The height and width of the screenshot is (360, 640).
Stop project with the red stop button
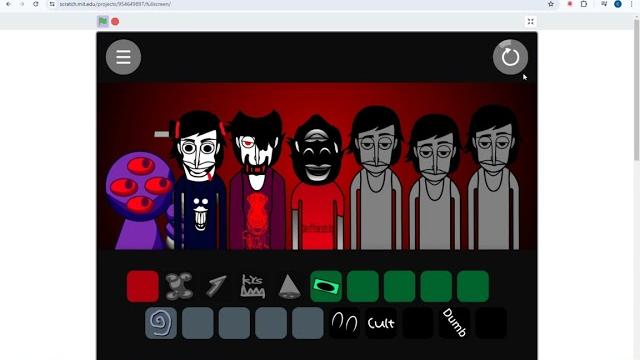(x=115, y=21)
